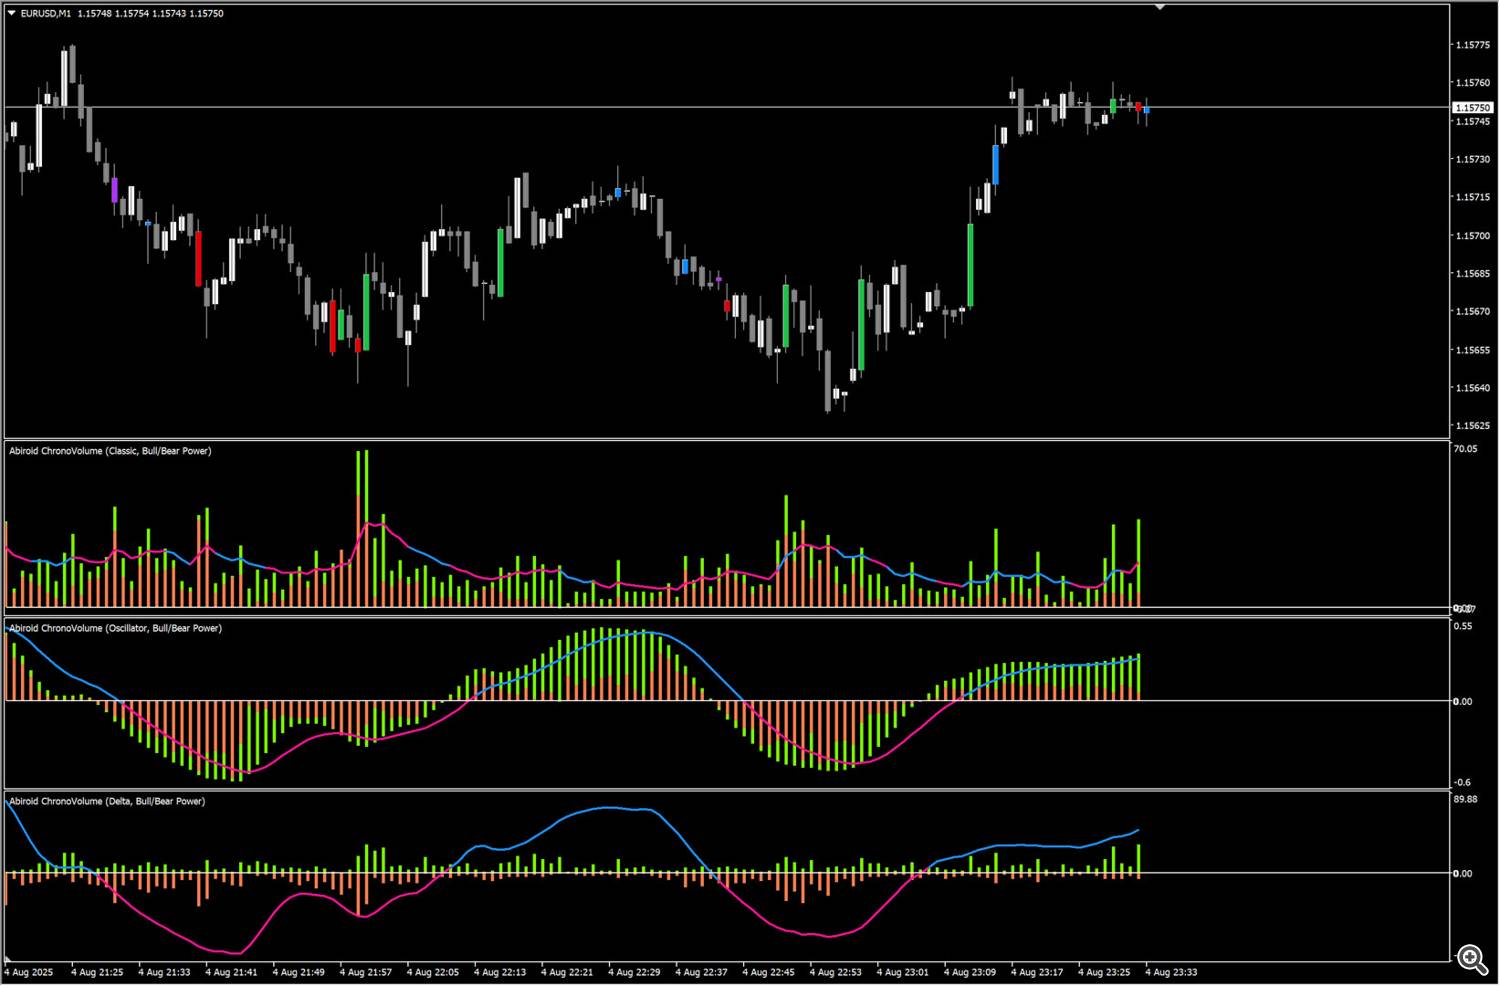Click the tall purple candle near 21:25
This screenshot has width=1500, height=986.
coord(114,190)
